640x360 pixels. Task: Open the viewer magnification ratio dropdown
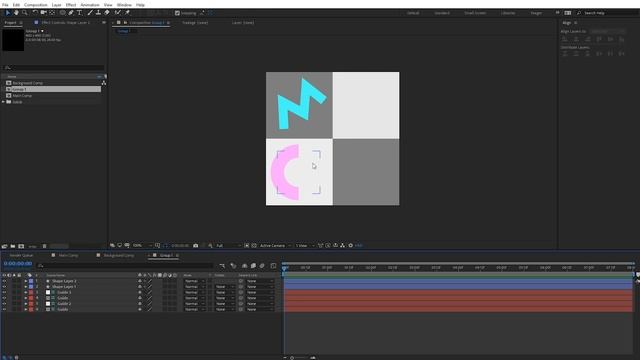pyautogui.click(x=142, y=246)
